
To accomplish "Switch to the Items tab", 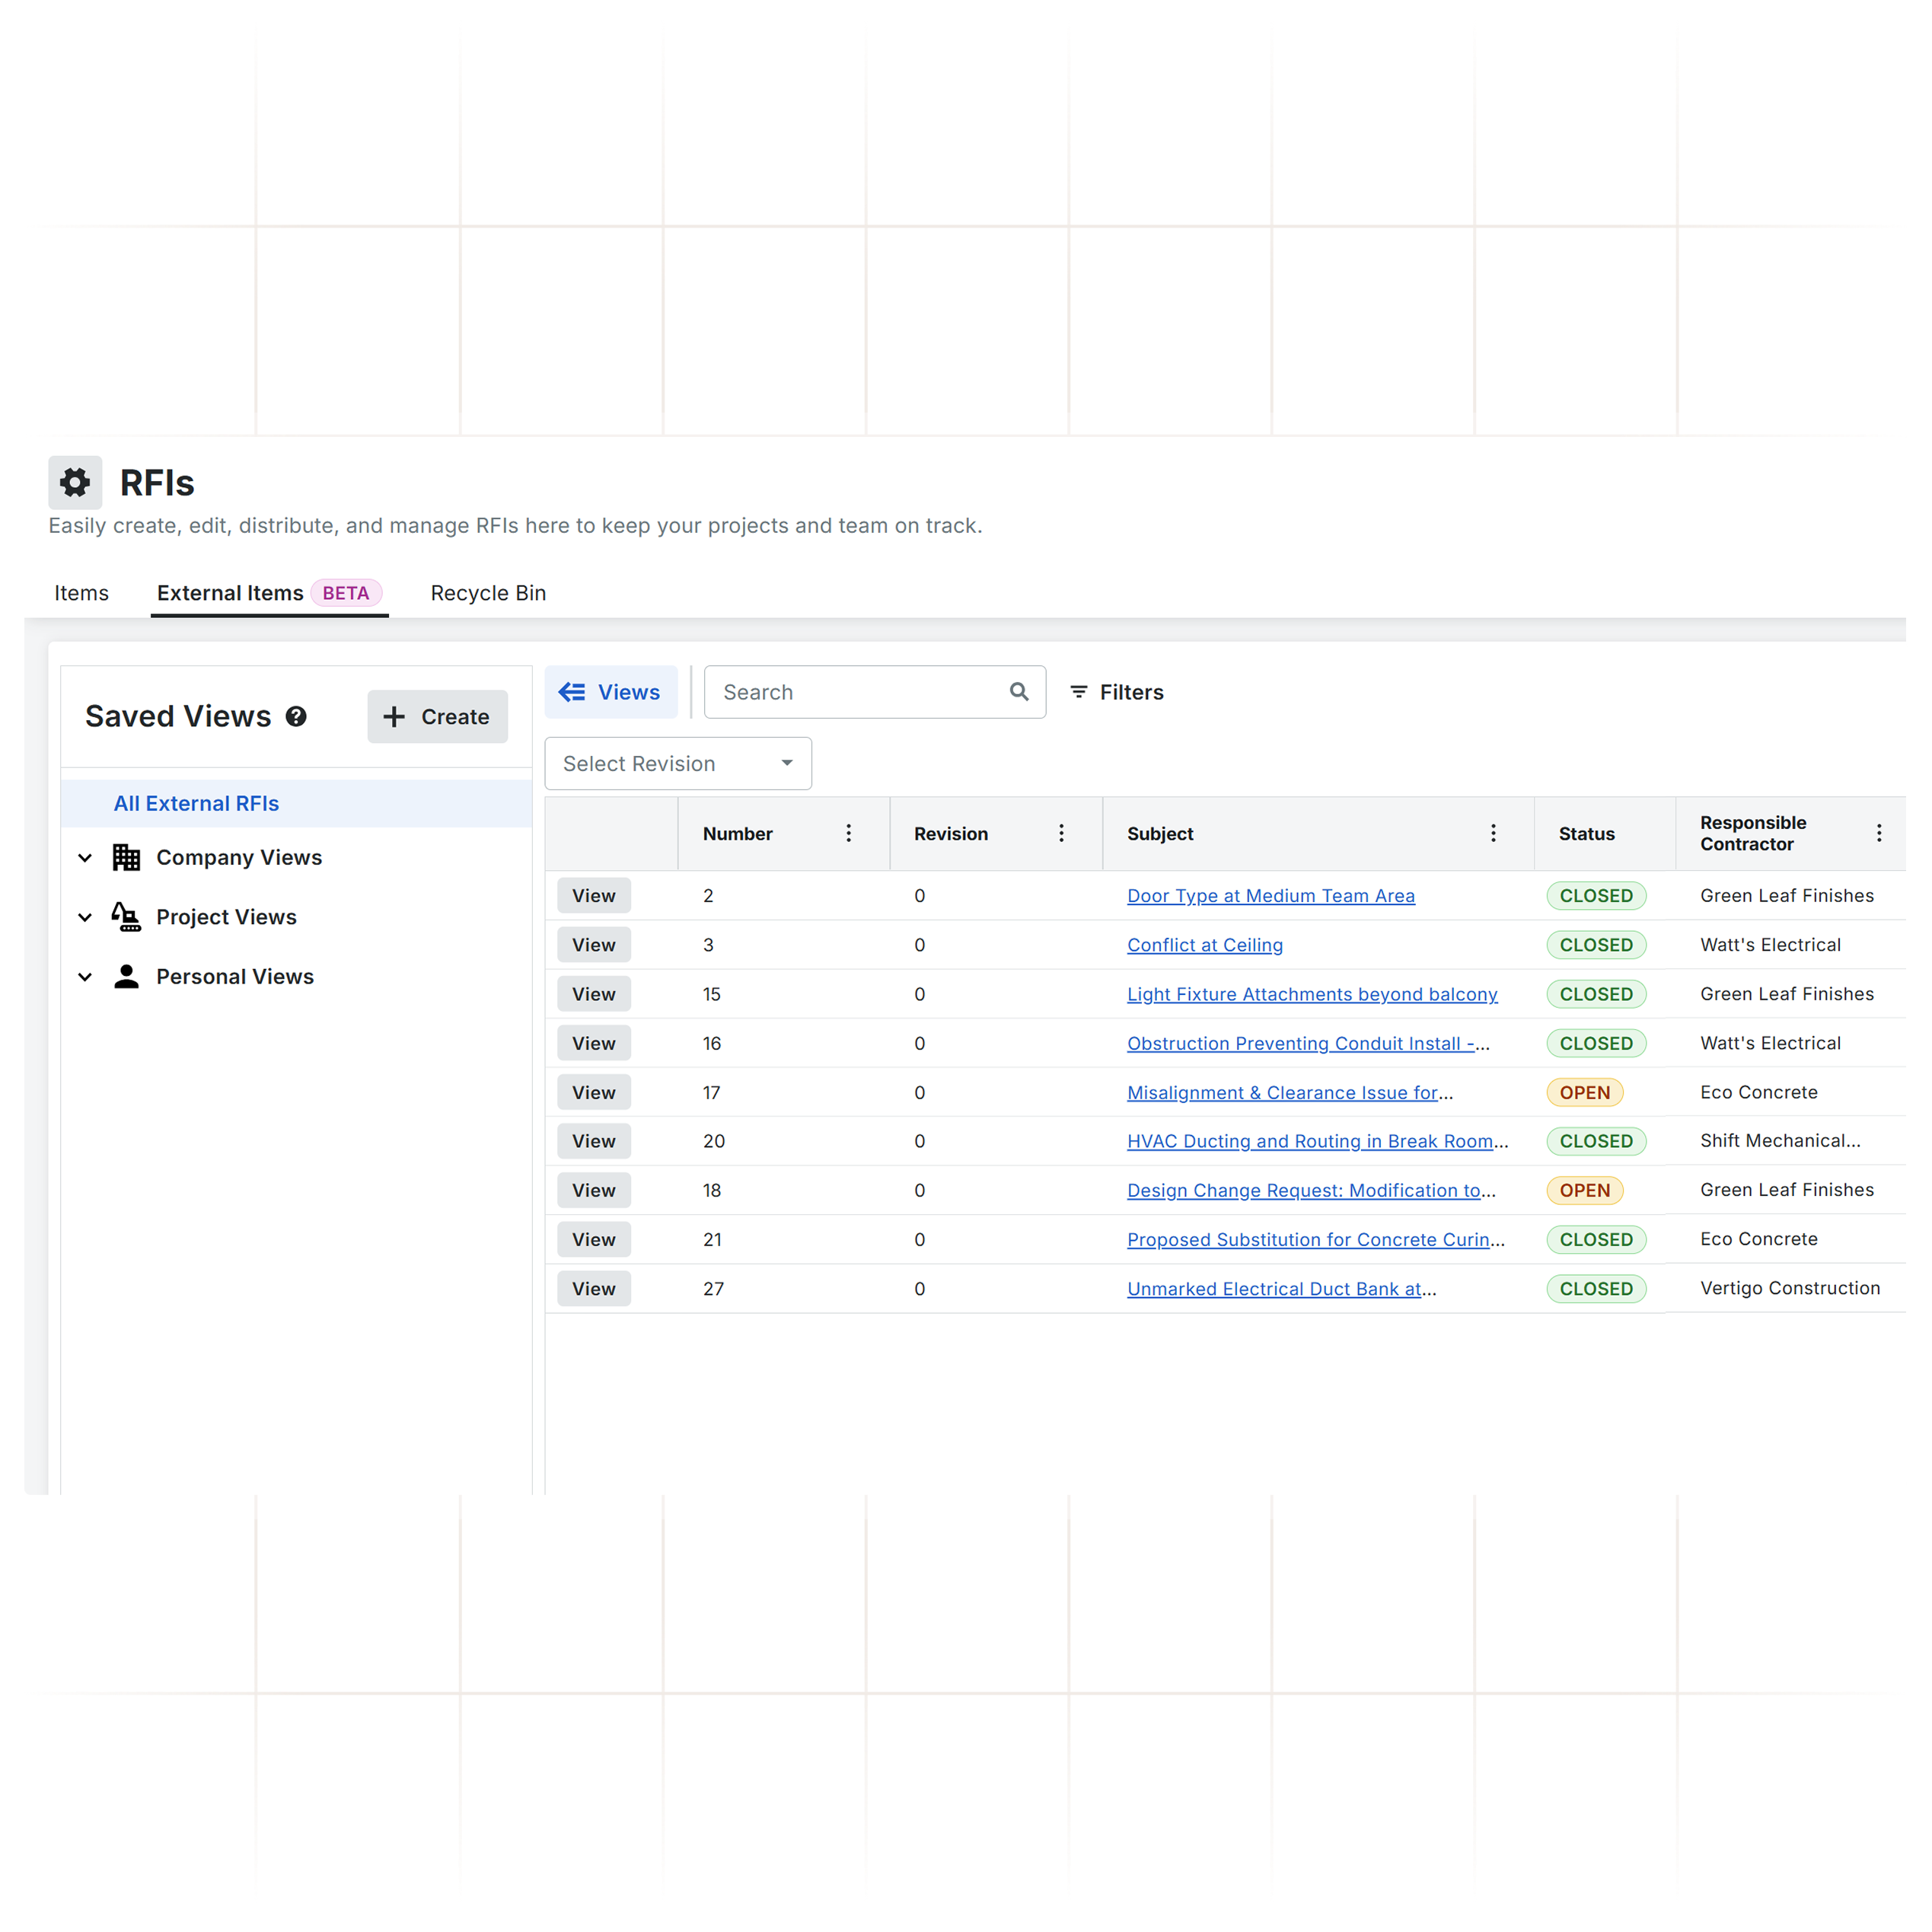I will coord(81,593).
